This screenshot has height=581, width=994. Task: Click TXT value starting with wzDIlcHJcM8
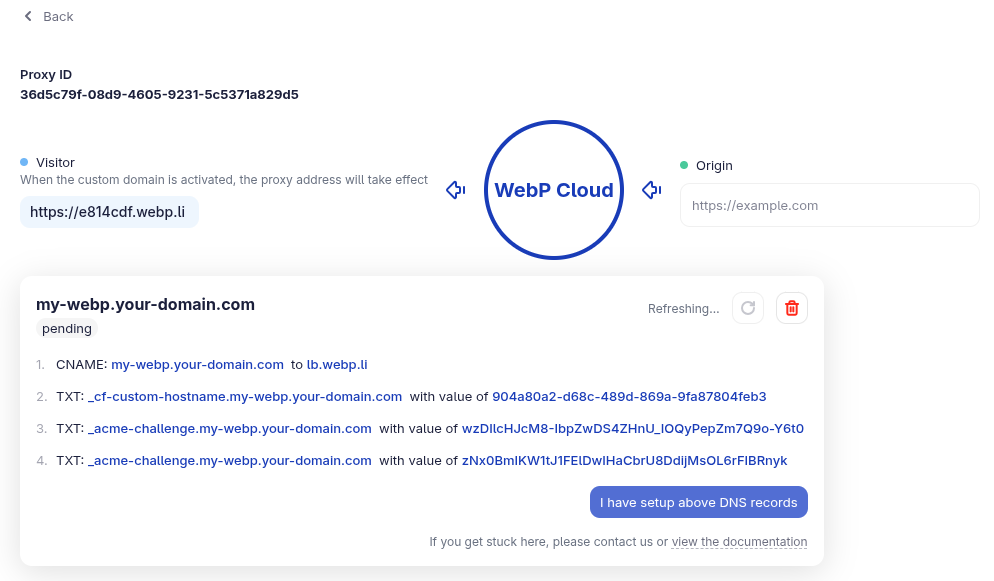(633, 429)
